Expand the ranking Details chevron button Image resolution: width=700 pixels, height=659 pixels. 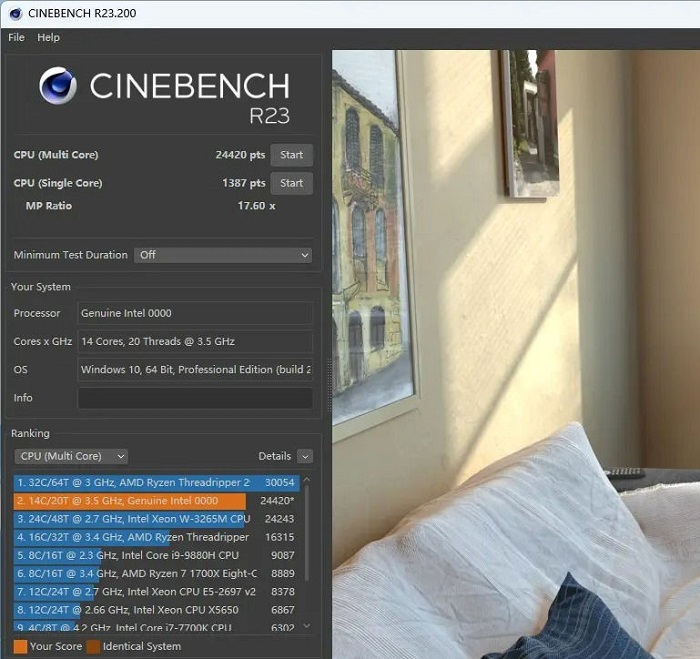coord(304,456)
